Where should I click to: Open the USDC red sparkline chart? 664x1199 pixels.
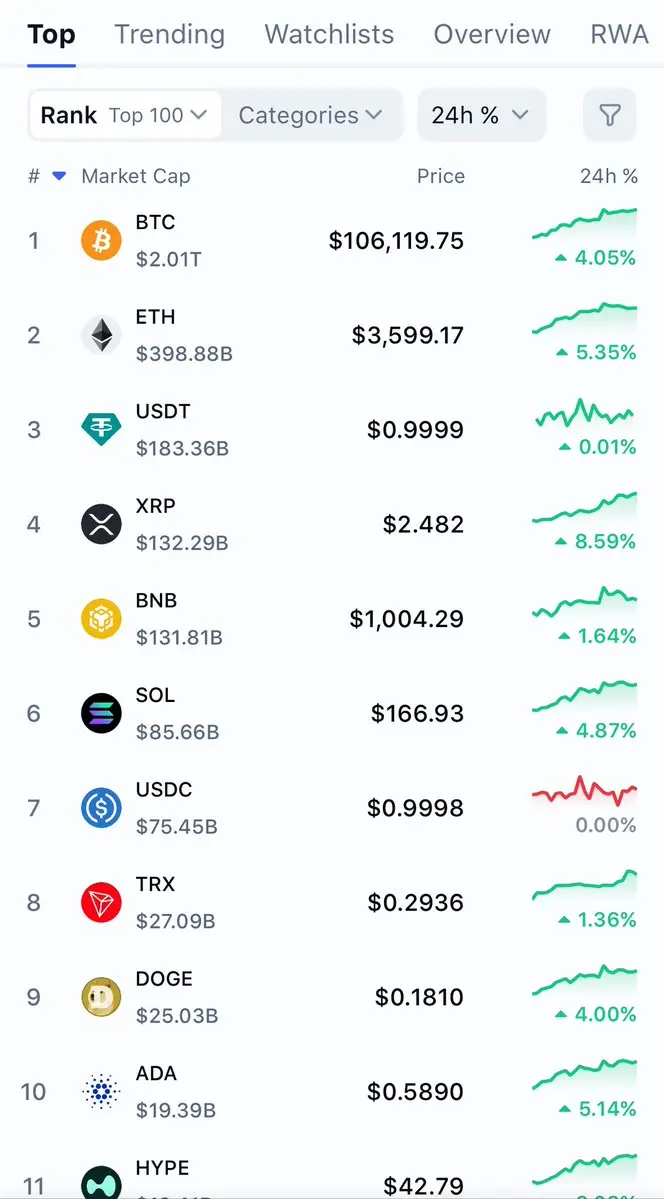[584, 791]
